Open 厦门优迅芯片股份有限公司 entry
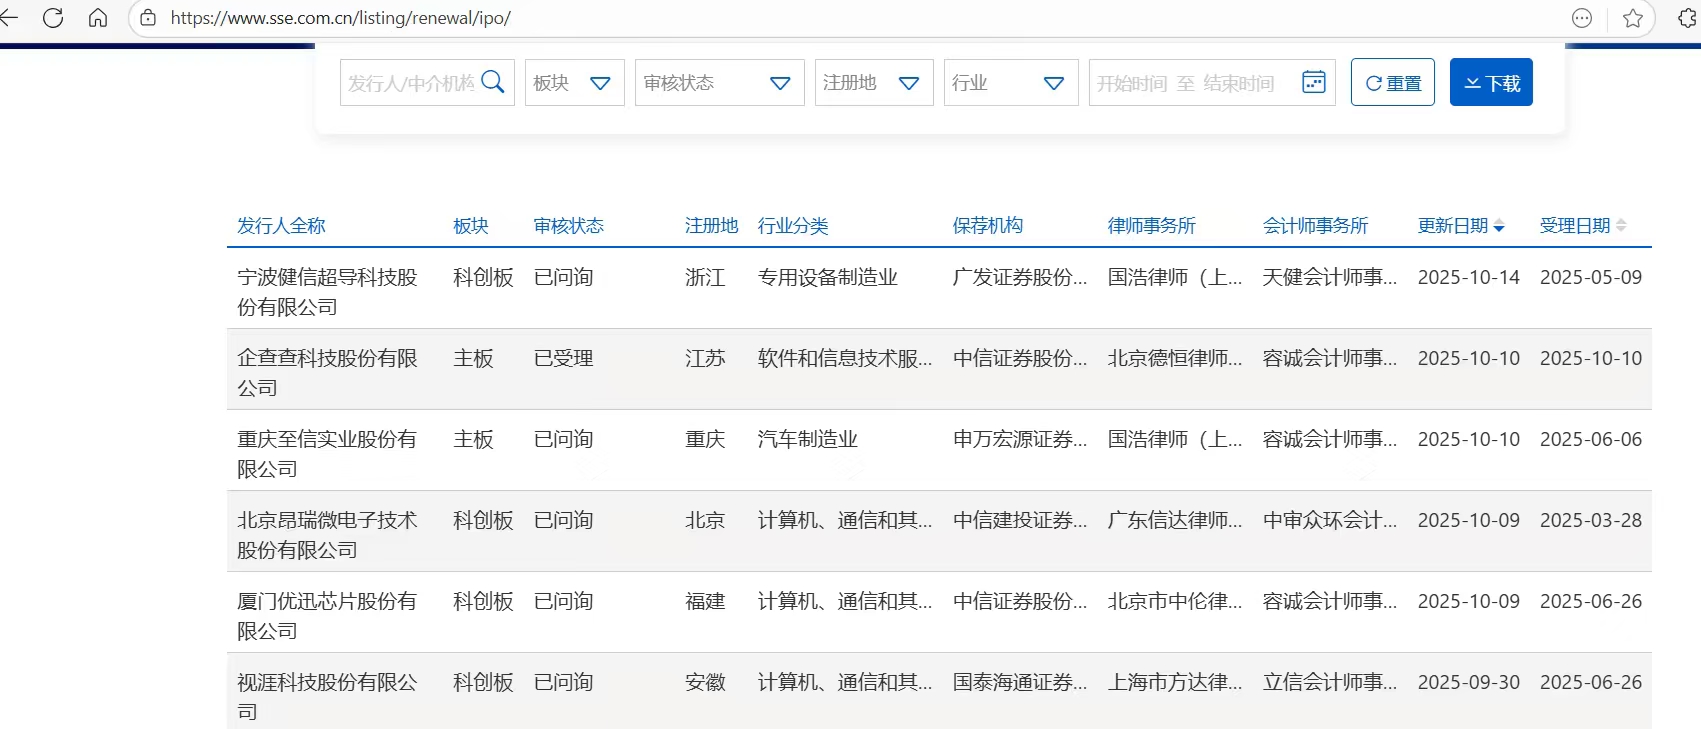Viewport: 1701px width, 729px height. tap(327, 616)
